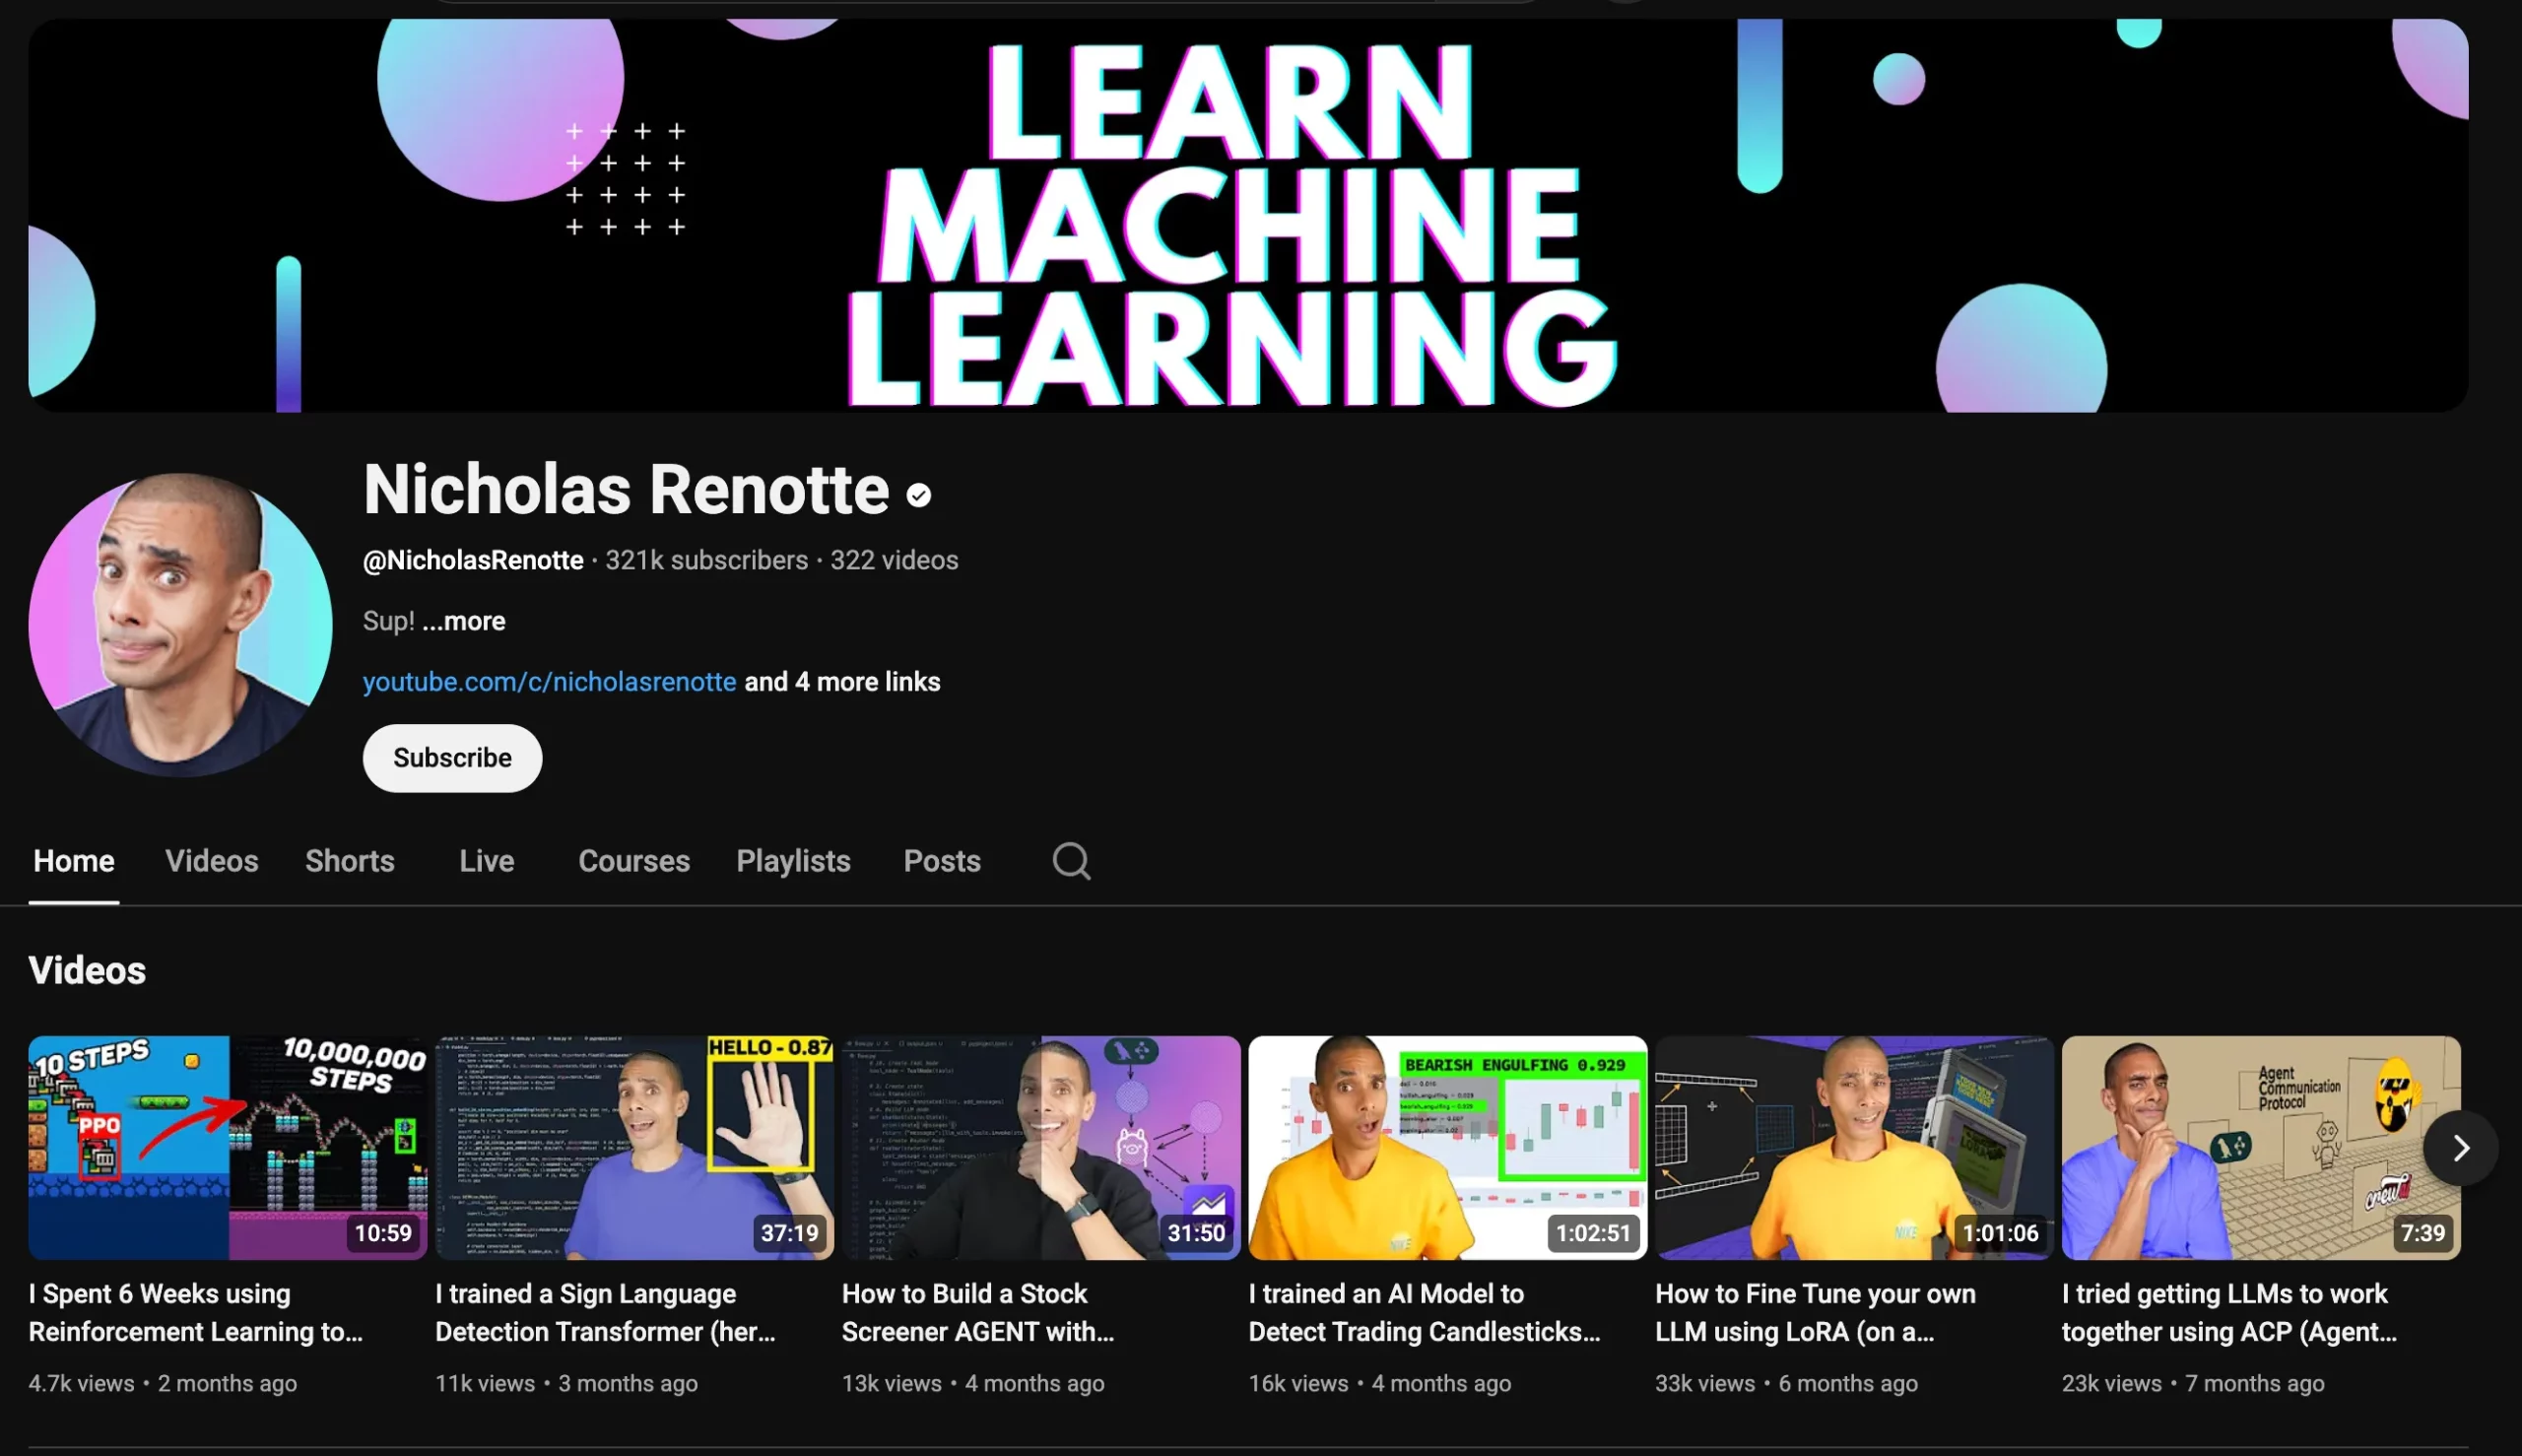Viewport: 2522px width, 1456px height.
Task: Expand channel description with ...more
Action: [x=463, y=621]
